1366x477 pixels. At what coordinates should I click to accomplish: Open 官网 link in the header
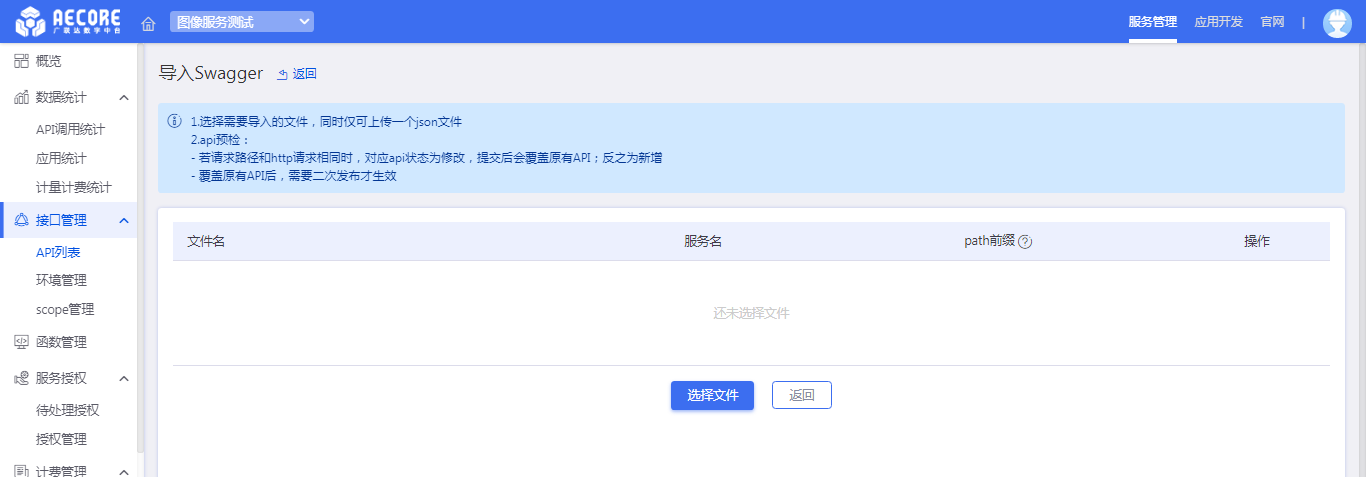pyautogui.click(x=1272, y=21)
